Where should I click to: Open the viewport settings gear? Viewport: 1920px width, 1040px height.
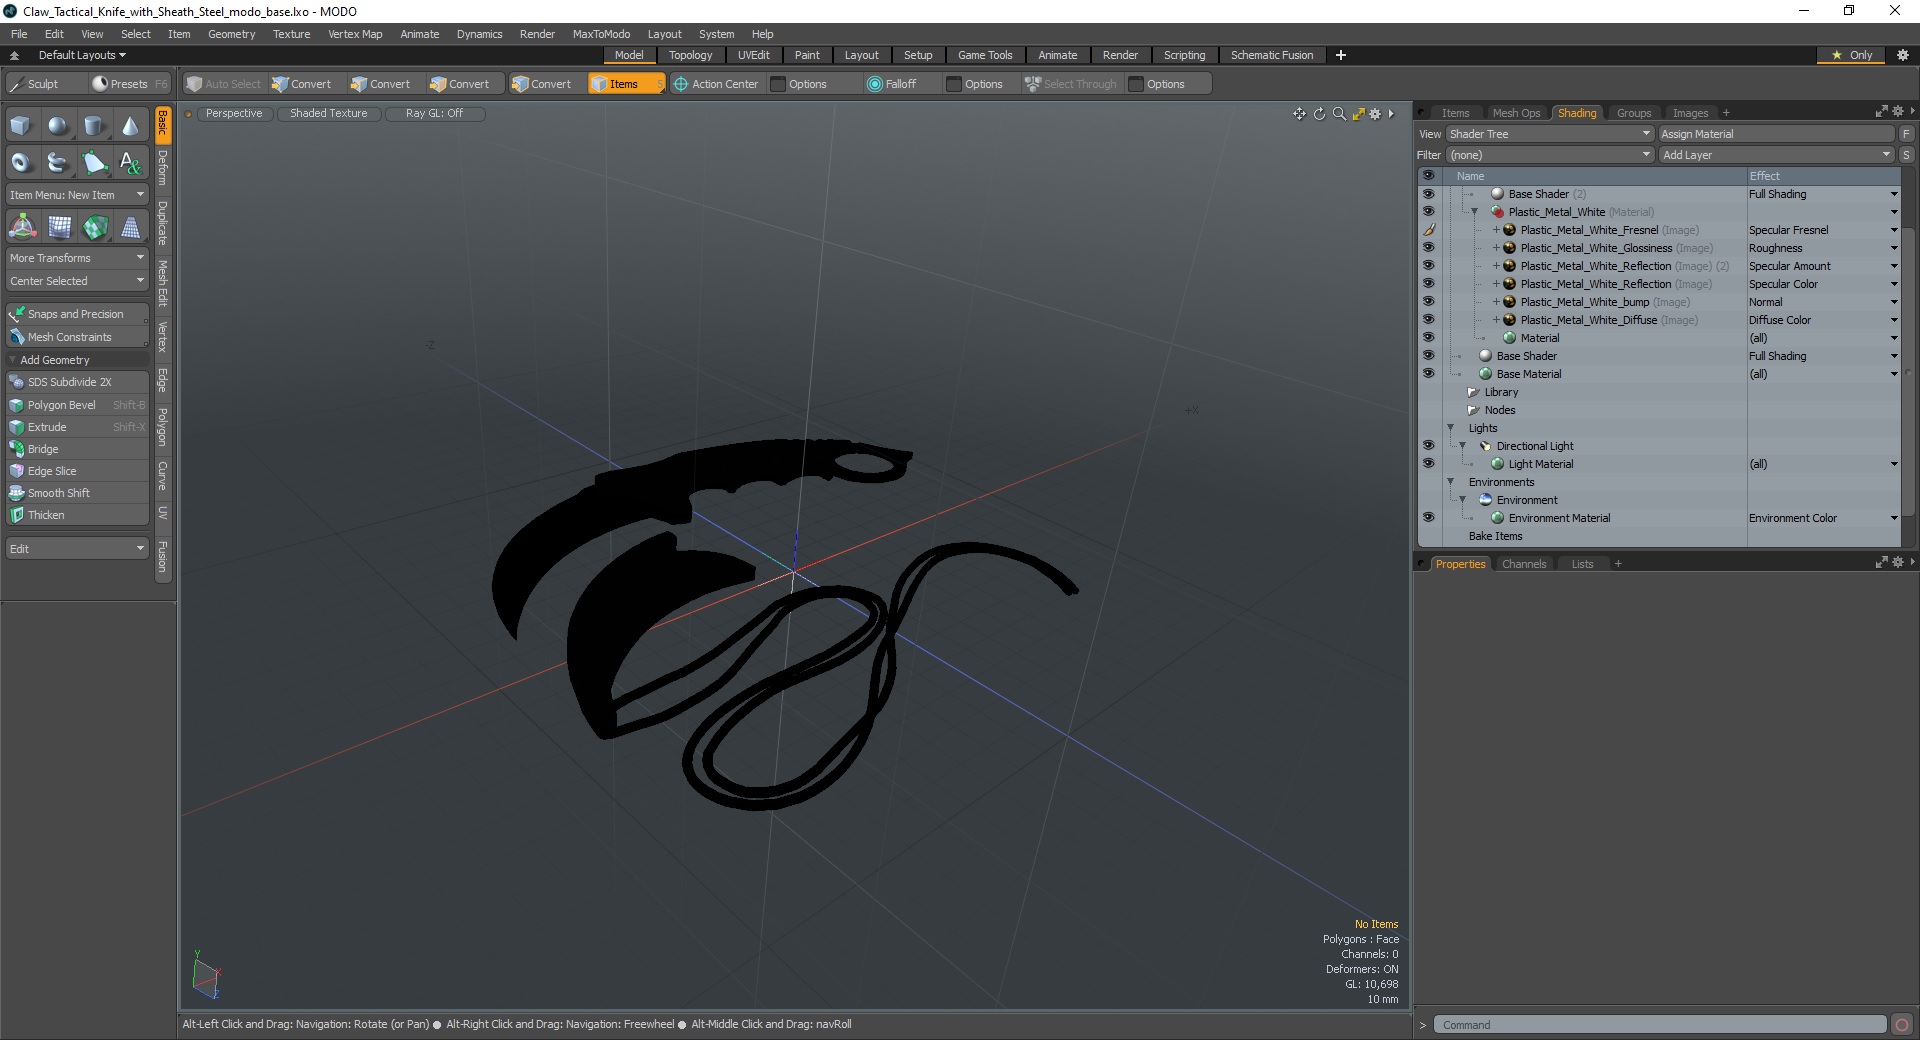[x=1375, y=114]
